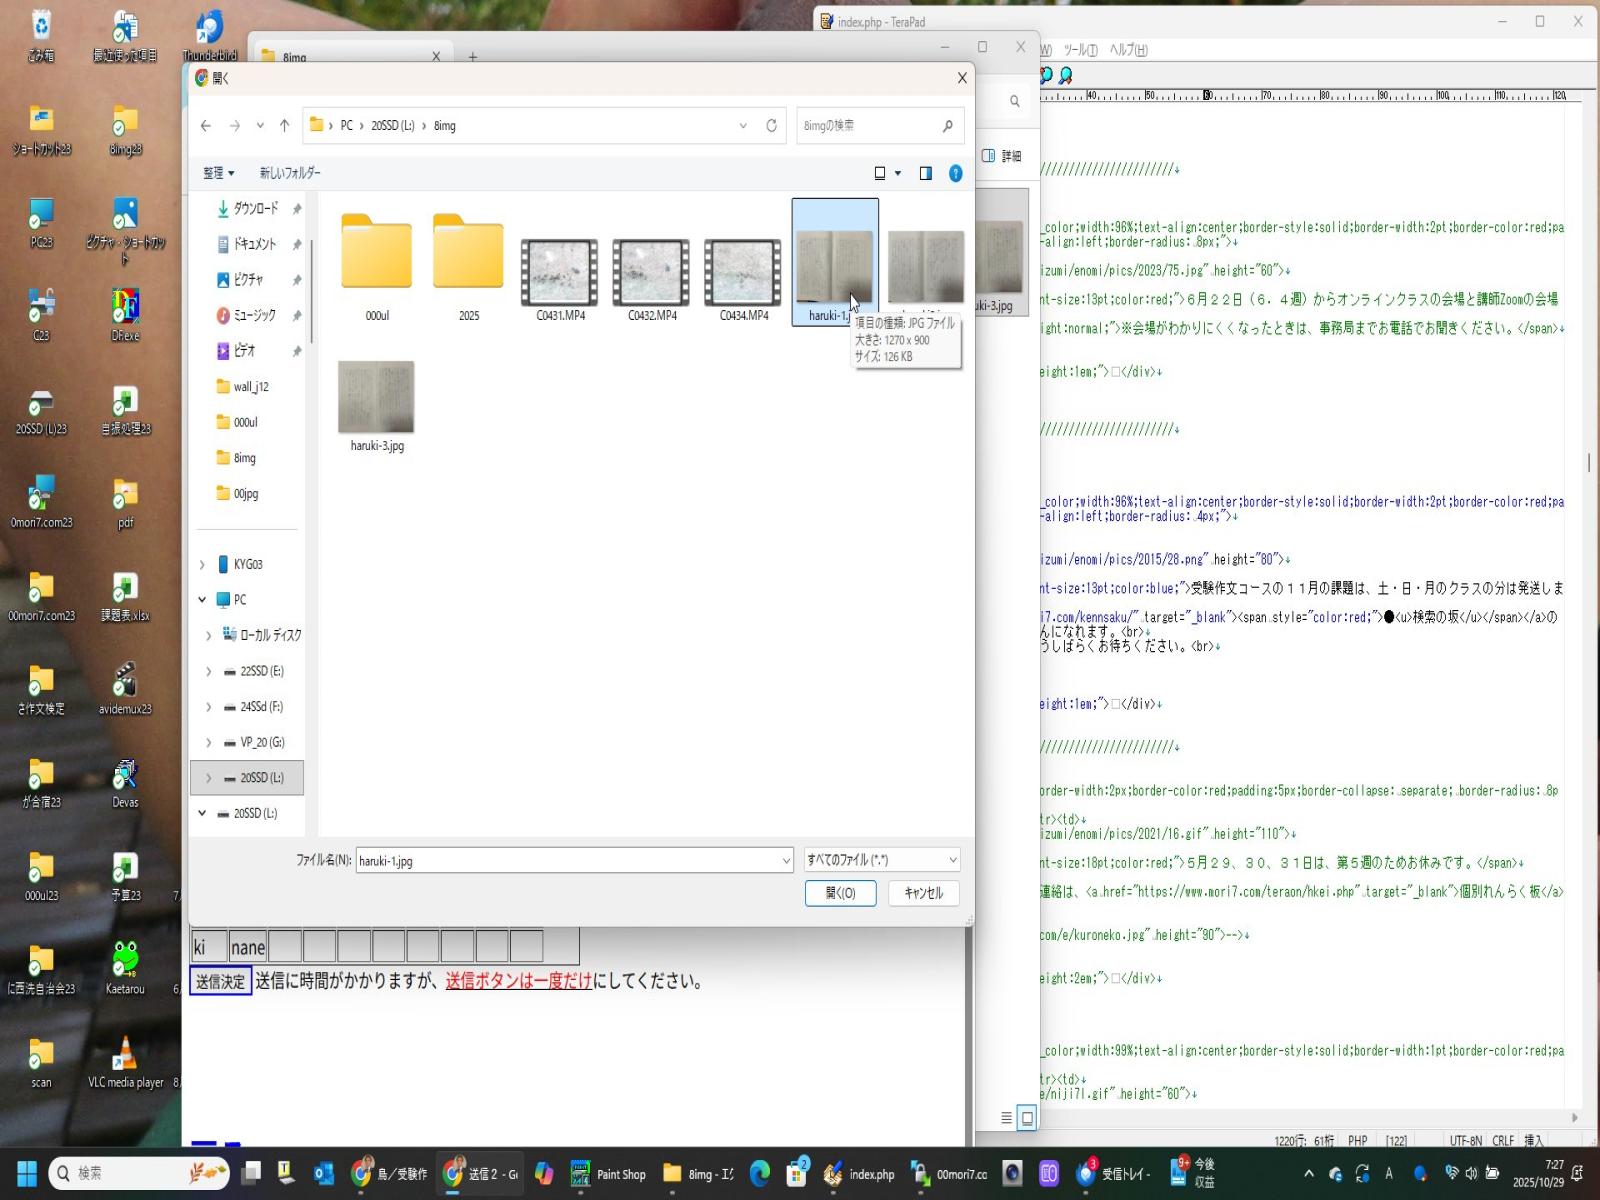This screenshot has height=1200, width=1600.
Task: Select ダウンロード in the quick access sidebar
Action: tap(256, 209)
